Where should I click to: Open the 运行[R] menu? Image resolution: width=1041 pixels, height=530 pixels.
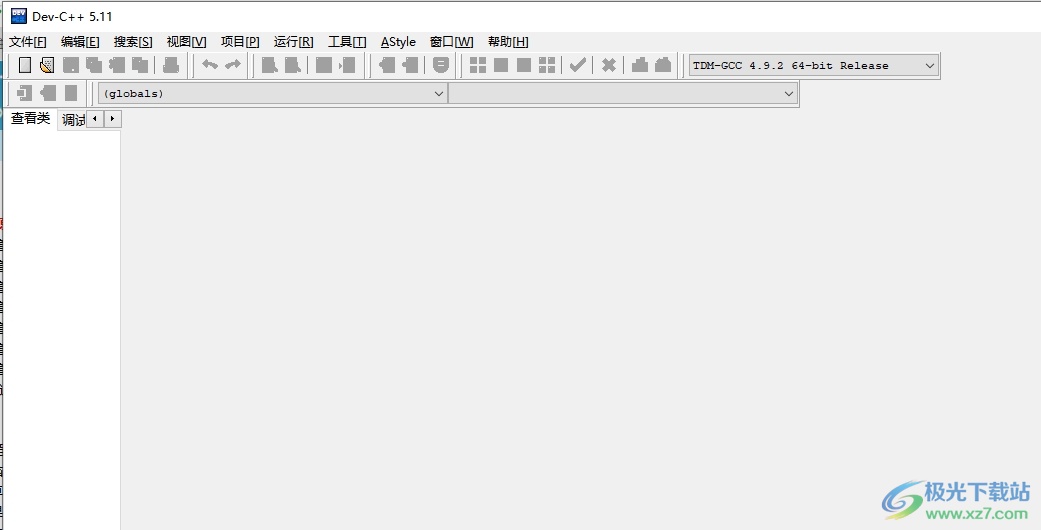[293, 42]
